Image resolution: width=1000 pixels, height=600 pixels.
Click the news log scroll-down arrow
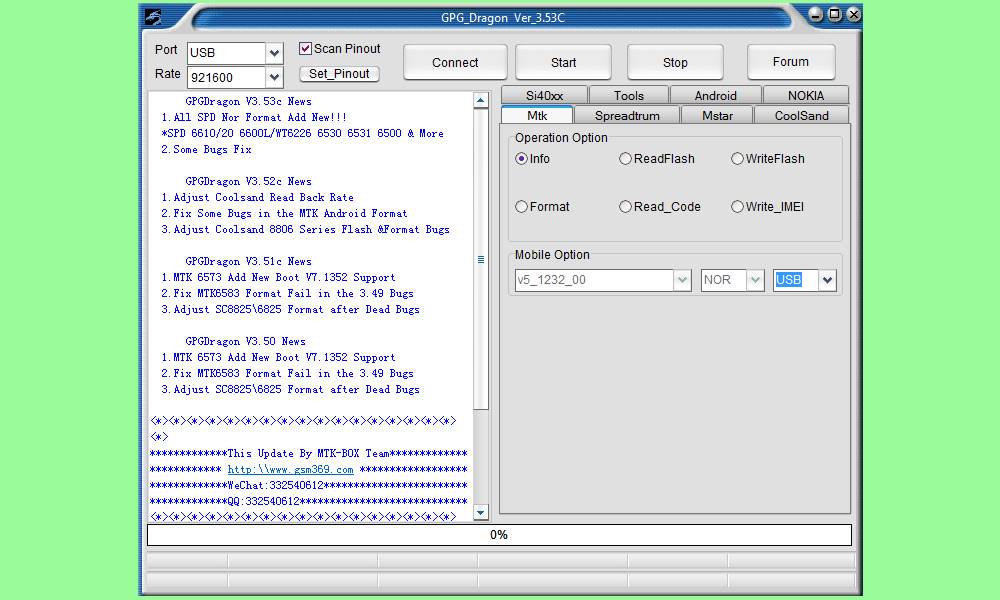(x=481, y=512)
